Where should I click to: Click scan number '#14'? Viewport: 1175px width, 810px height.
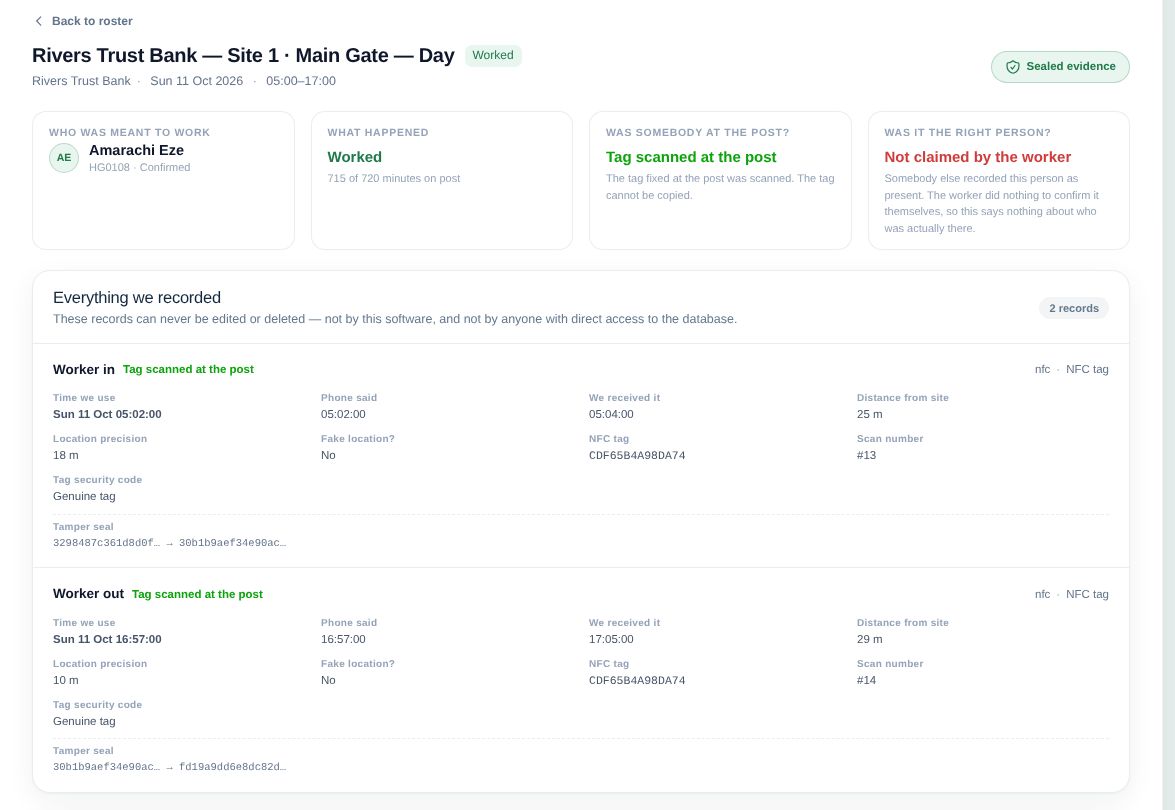coord(866,680)
